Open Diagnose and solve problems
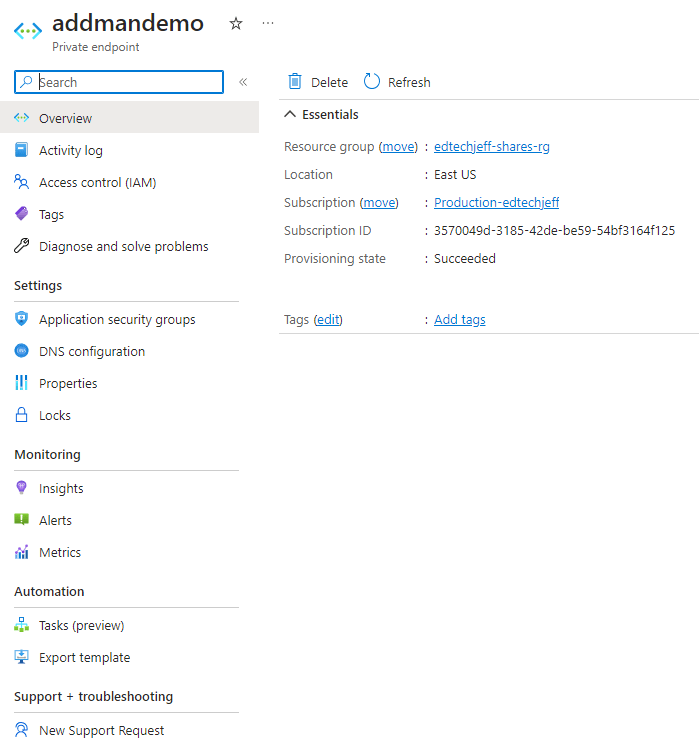 coord(123,246)
